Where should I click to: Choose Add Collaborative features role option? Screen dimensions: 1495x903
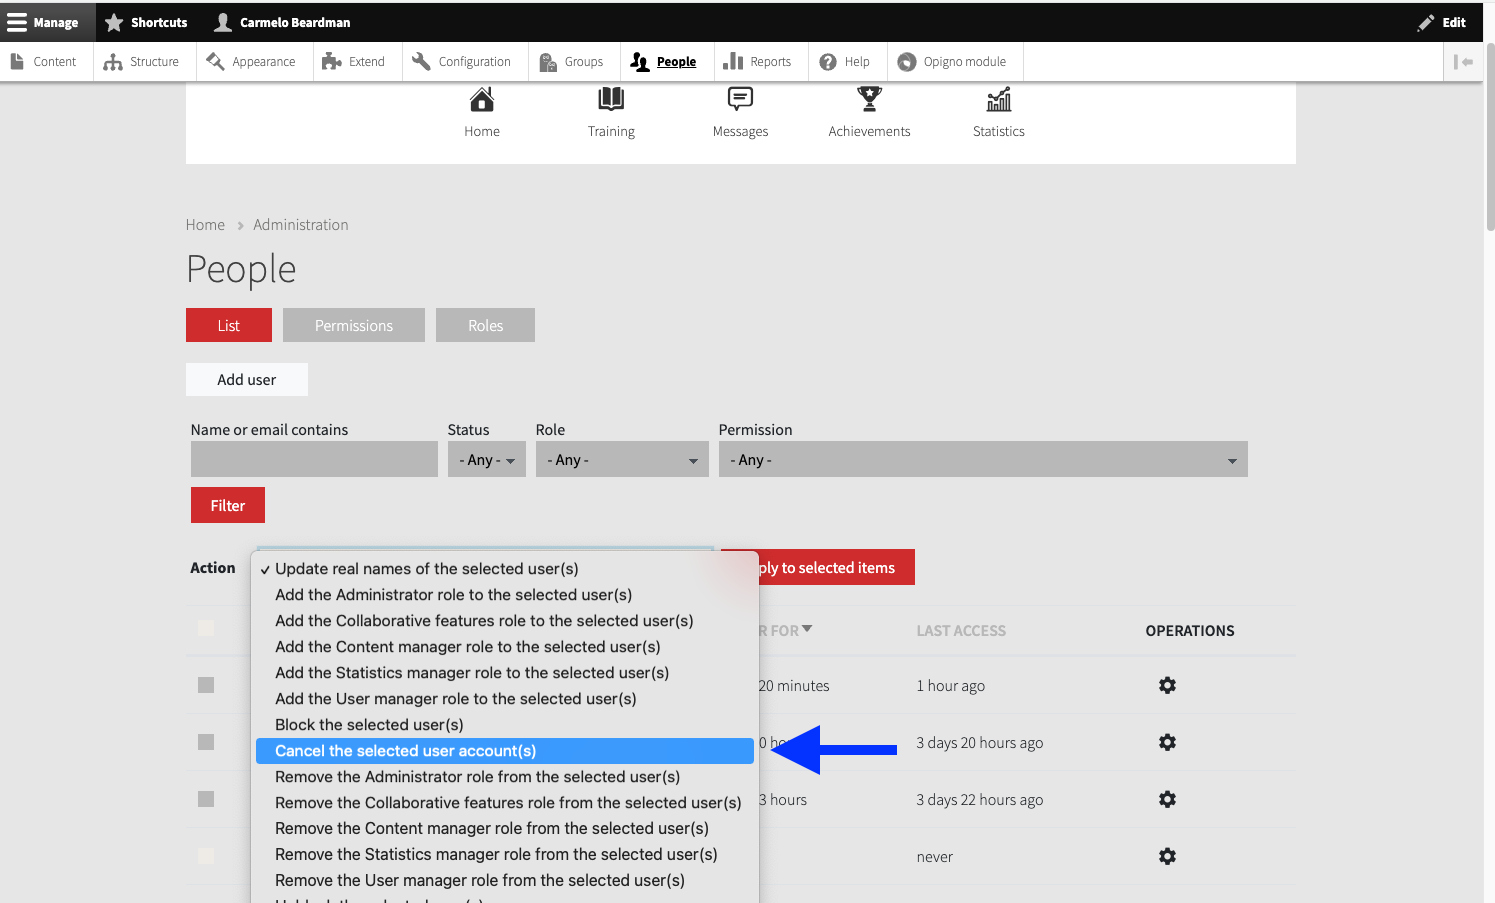[x=505, y=621]
